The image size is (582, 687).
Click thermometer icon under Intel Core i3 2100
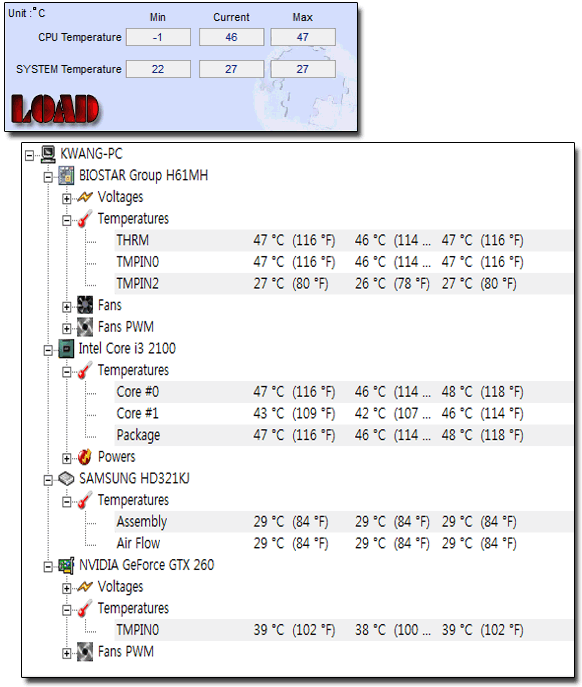85,370
